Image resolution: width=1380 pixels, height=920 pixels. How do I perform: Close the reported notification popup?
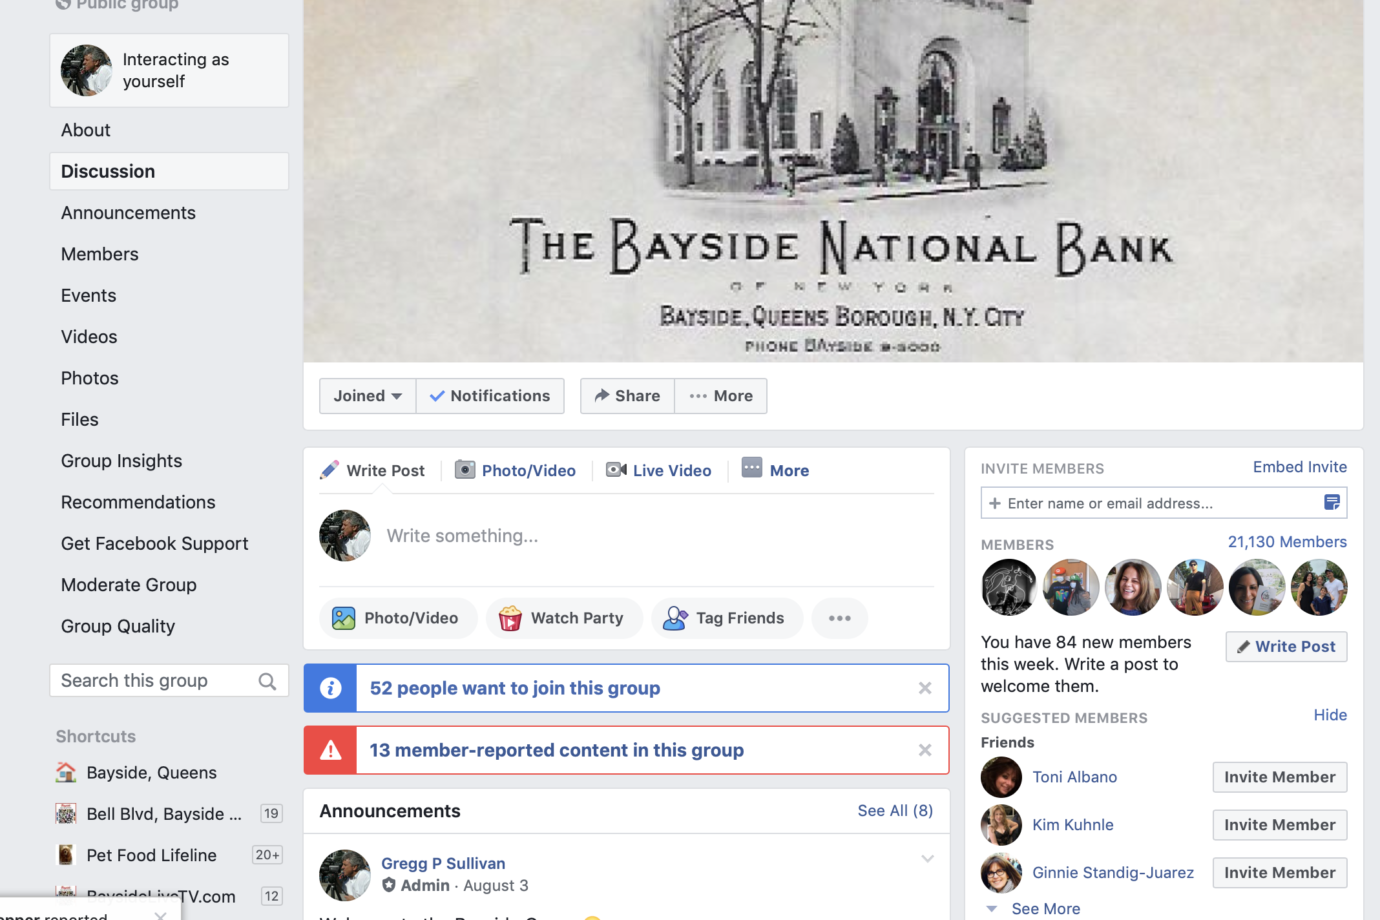pos(161,915)
